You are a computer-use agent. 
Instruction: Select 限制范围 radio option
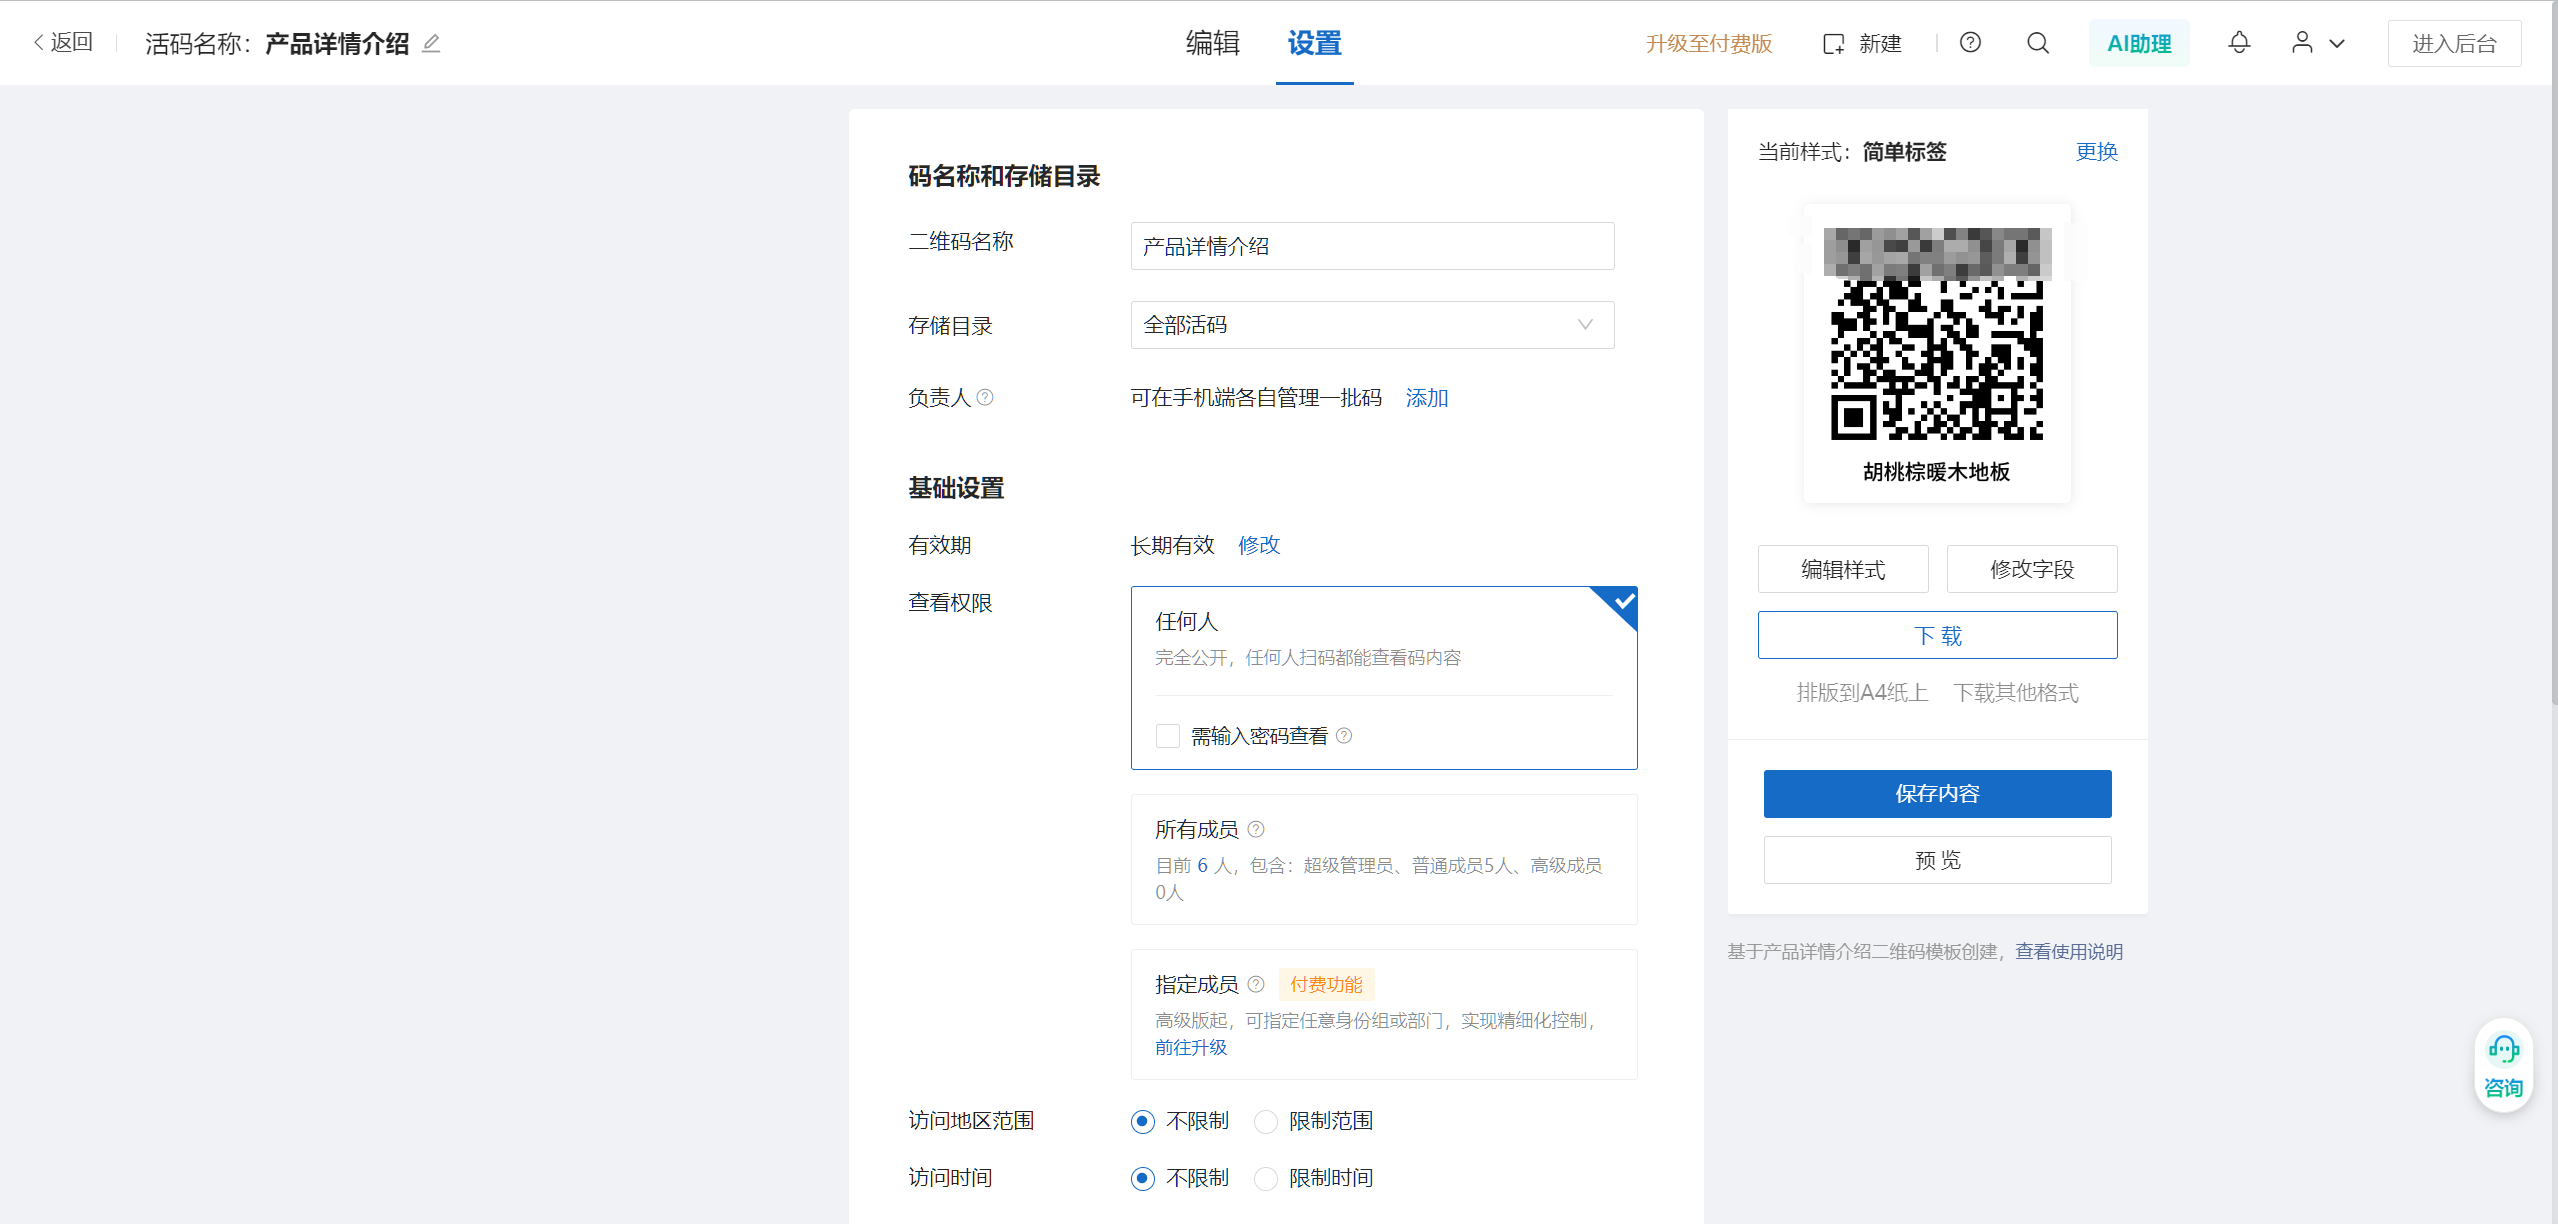tap(1266, 1121)
